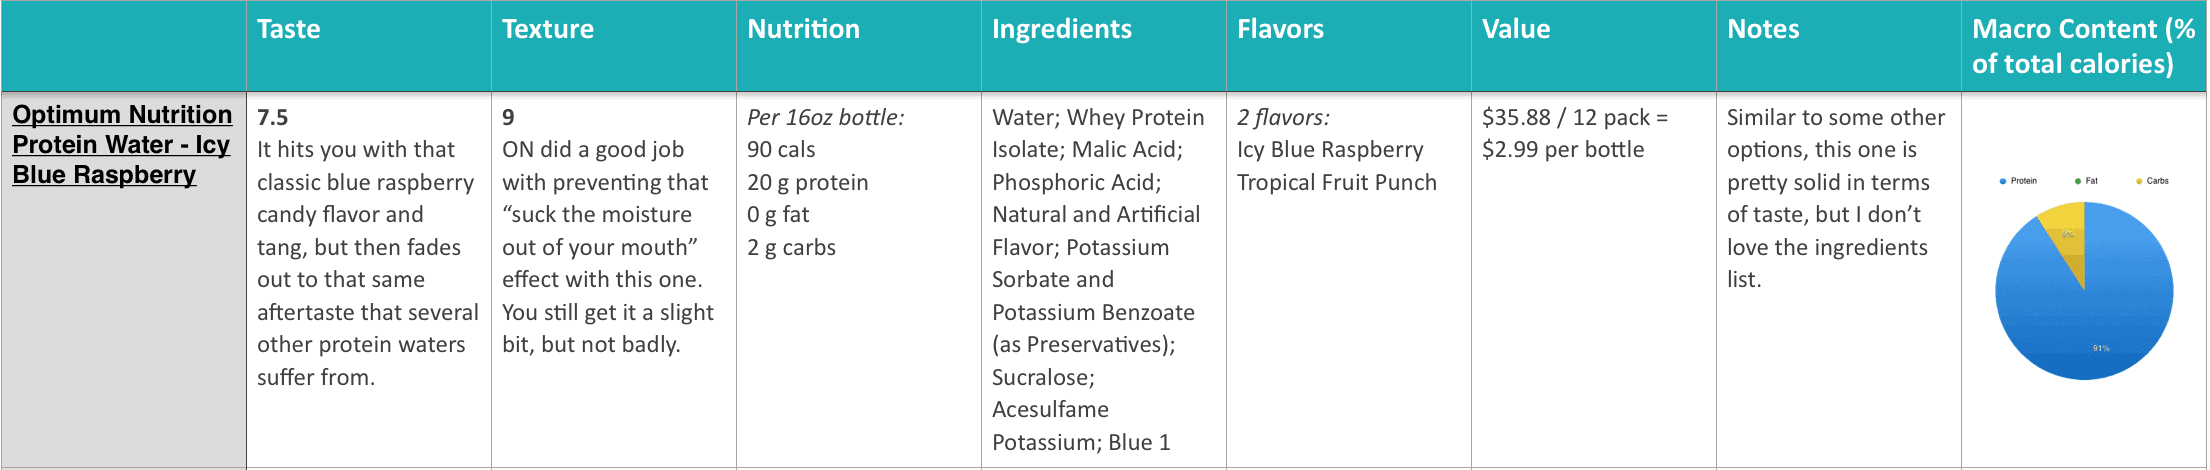2210x470 pixels.
Task: Select the Macro Content column header
Action: coord(2084,46)
